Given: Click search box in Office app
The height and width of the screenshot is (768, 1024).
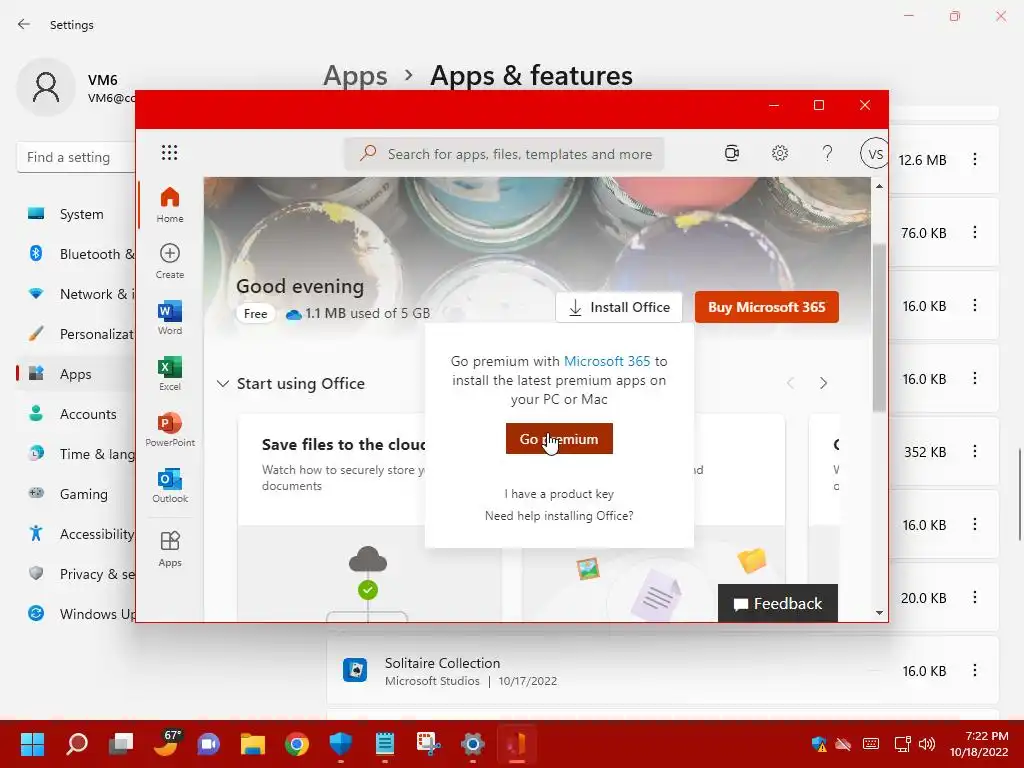Looking at the screenshot, I should (x=504, y=154).
